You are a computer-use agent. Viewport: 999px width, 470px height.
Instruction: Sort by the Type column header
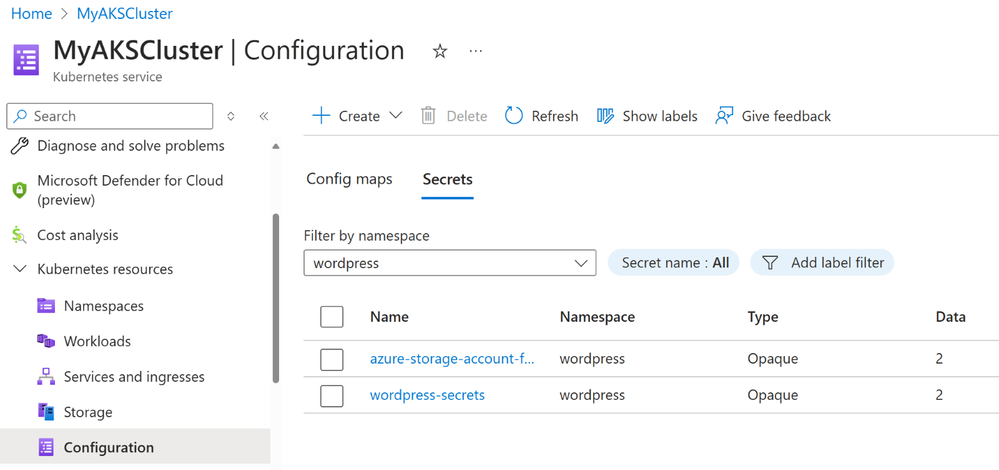point(763,317)
